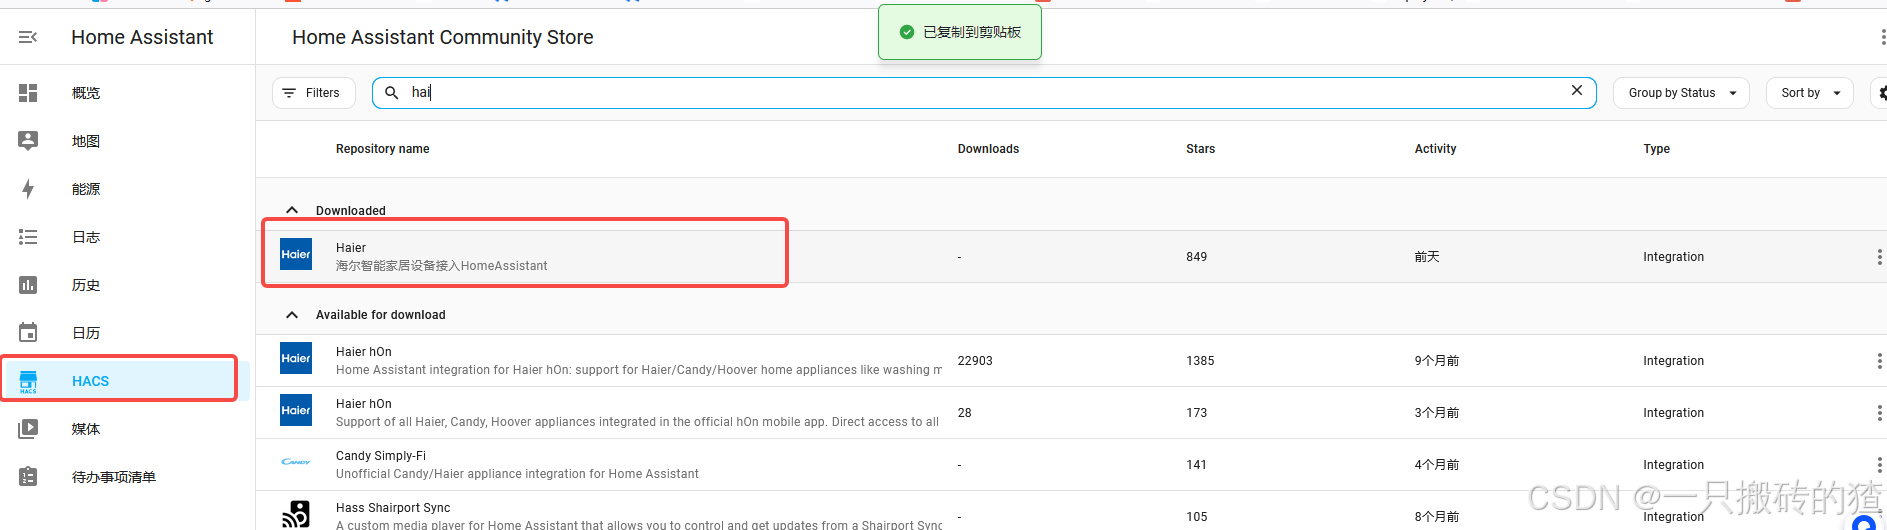Select HACS in the sidebar
Viewport: 1887px width, 530px height.
tap(127, 381)
